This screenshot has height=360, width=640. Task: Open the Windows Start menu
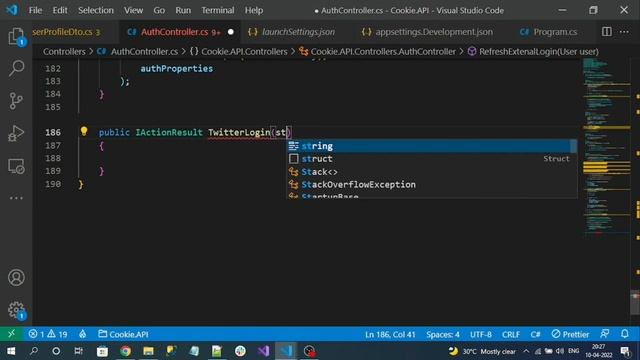point(11,351)
